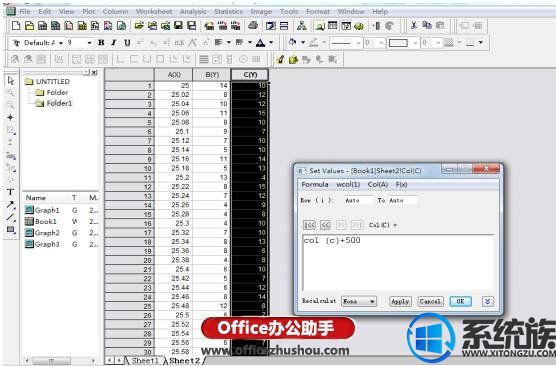Image resolution: width=556 pixels, height=366 pixels.
Task: Select the UNTITLED project root folder
Action: click(48, 82)
